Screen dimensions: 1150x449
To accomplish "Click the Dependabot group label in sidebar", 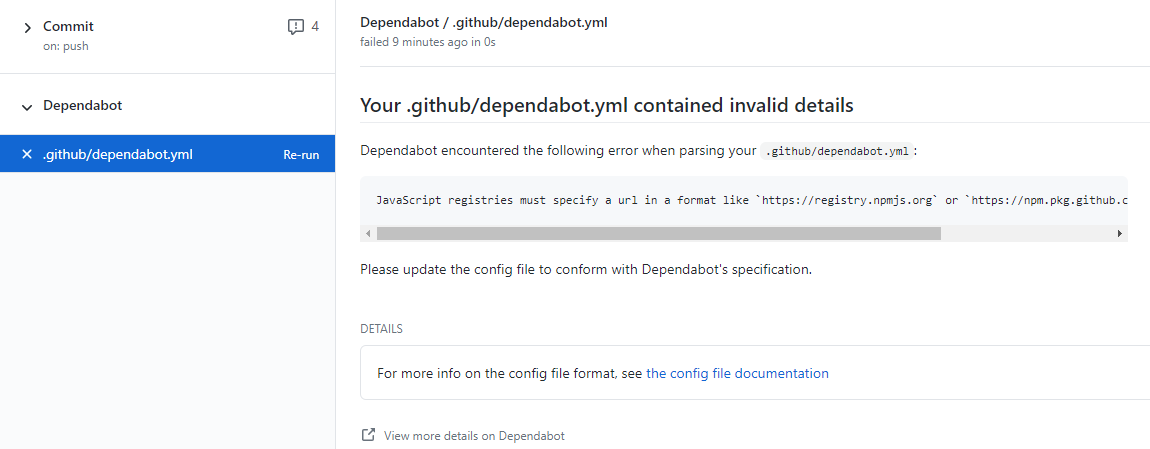I will (x=83, y=105).
